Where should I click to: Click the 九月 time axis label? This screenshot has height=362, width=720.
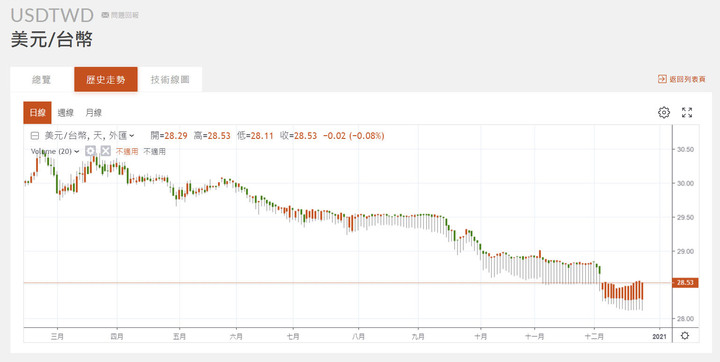(x=418, y=337)
